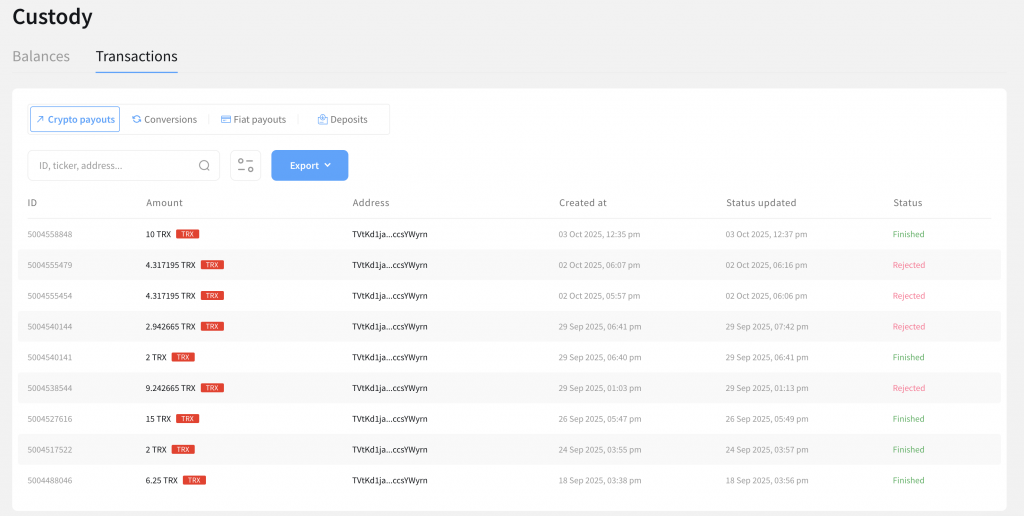1024x516 pixels.
Task: Open transaction ID 5004558848
Action: pos(50,235)
